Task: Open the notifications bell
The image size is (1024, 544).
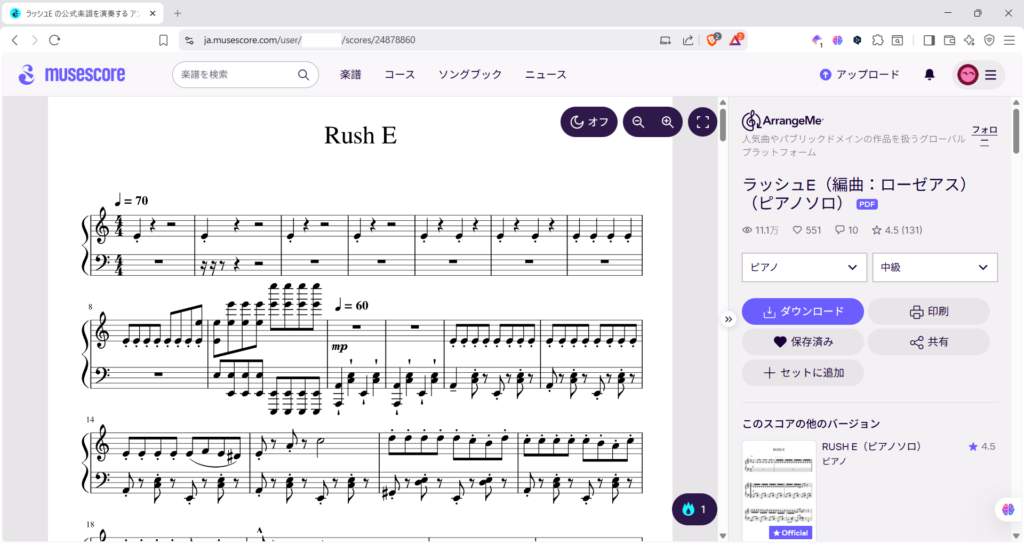Action: (x=929, y=75)
